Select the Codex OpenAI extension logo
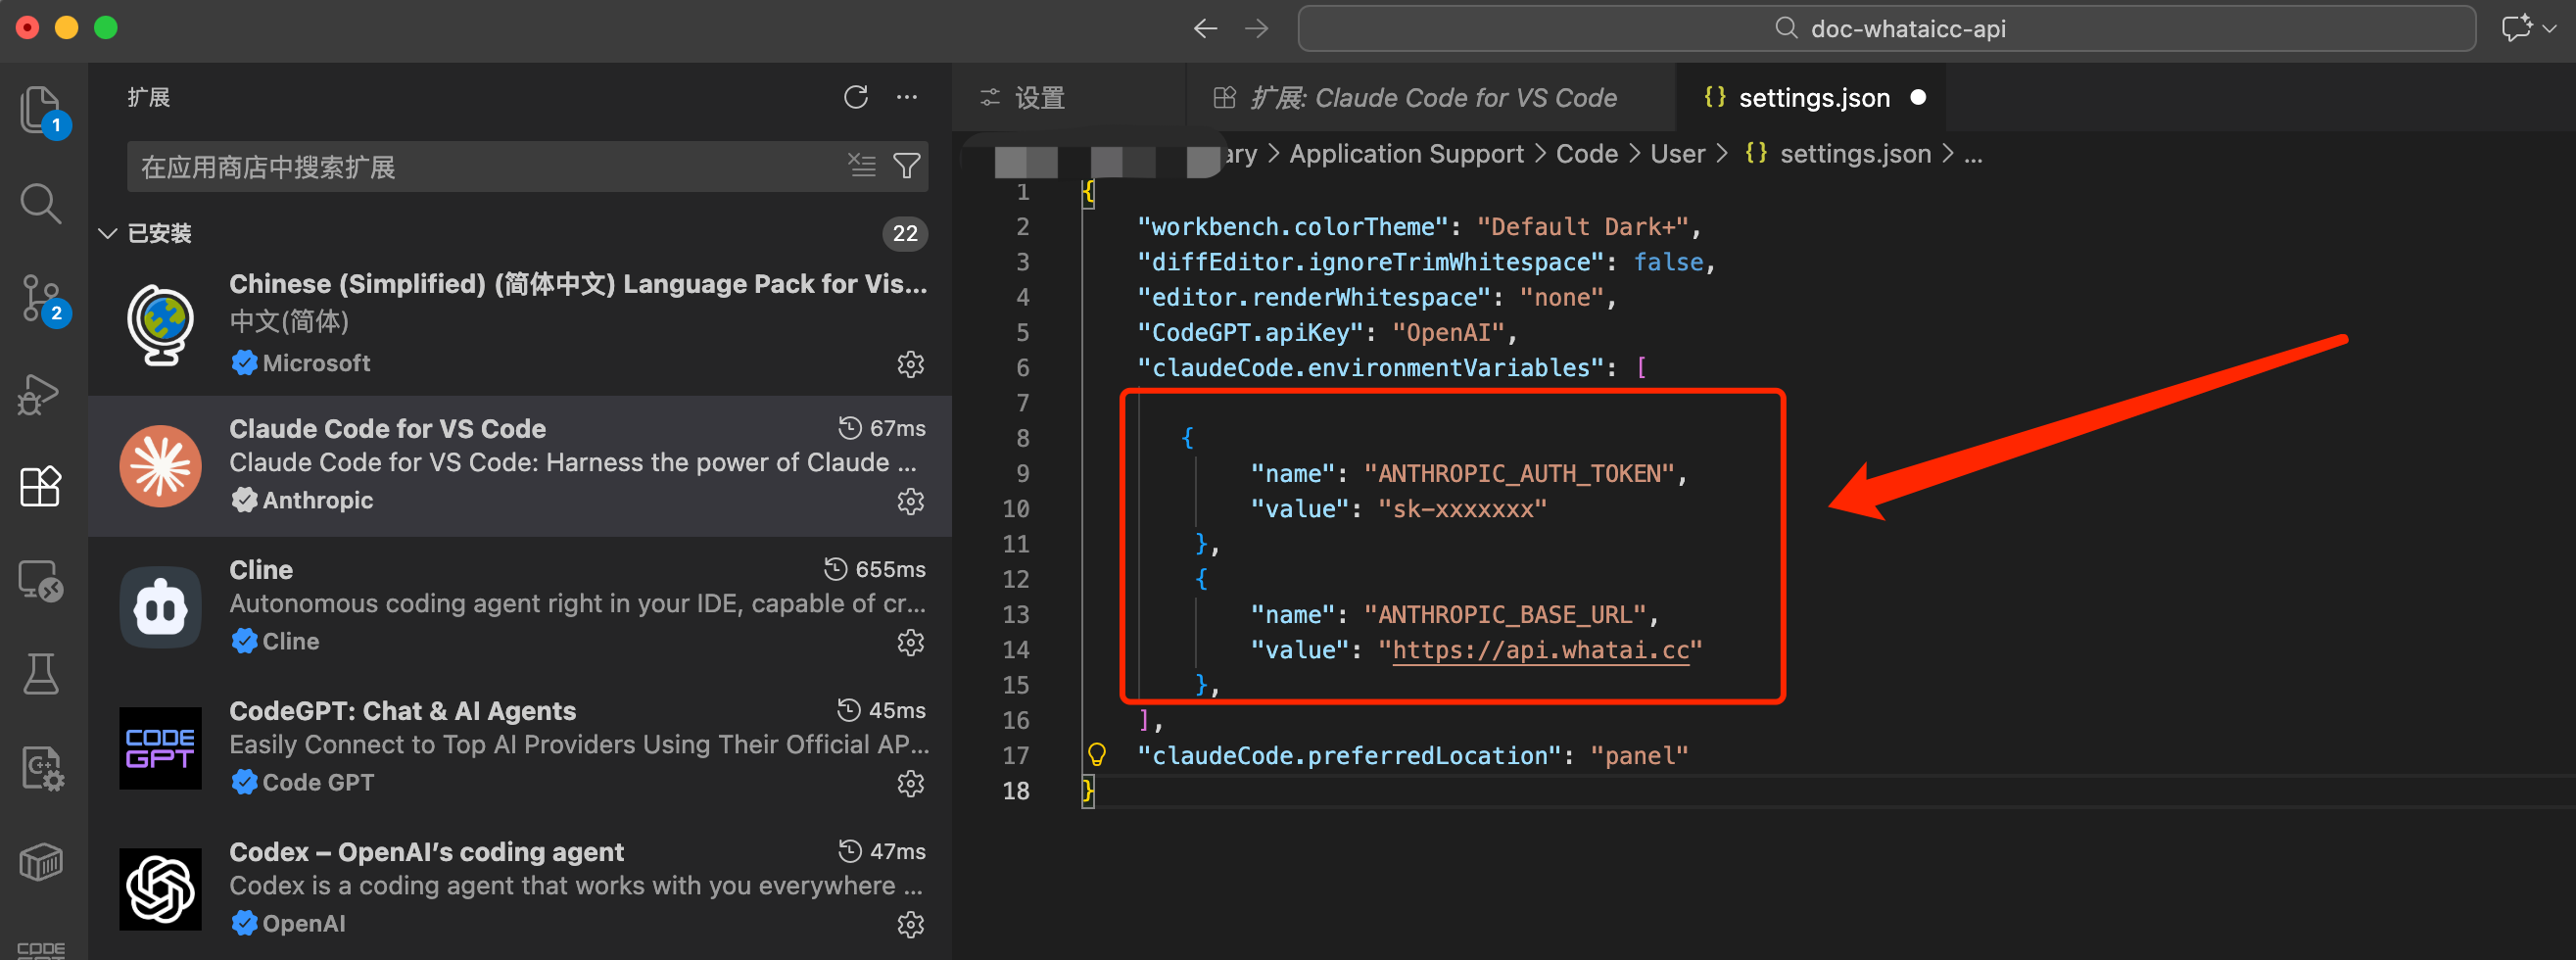2576x960 pixels. pos(160,889)
